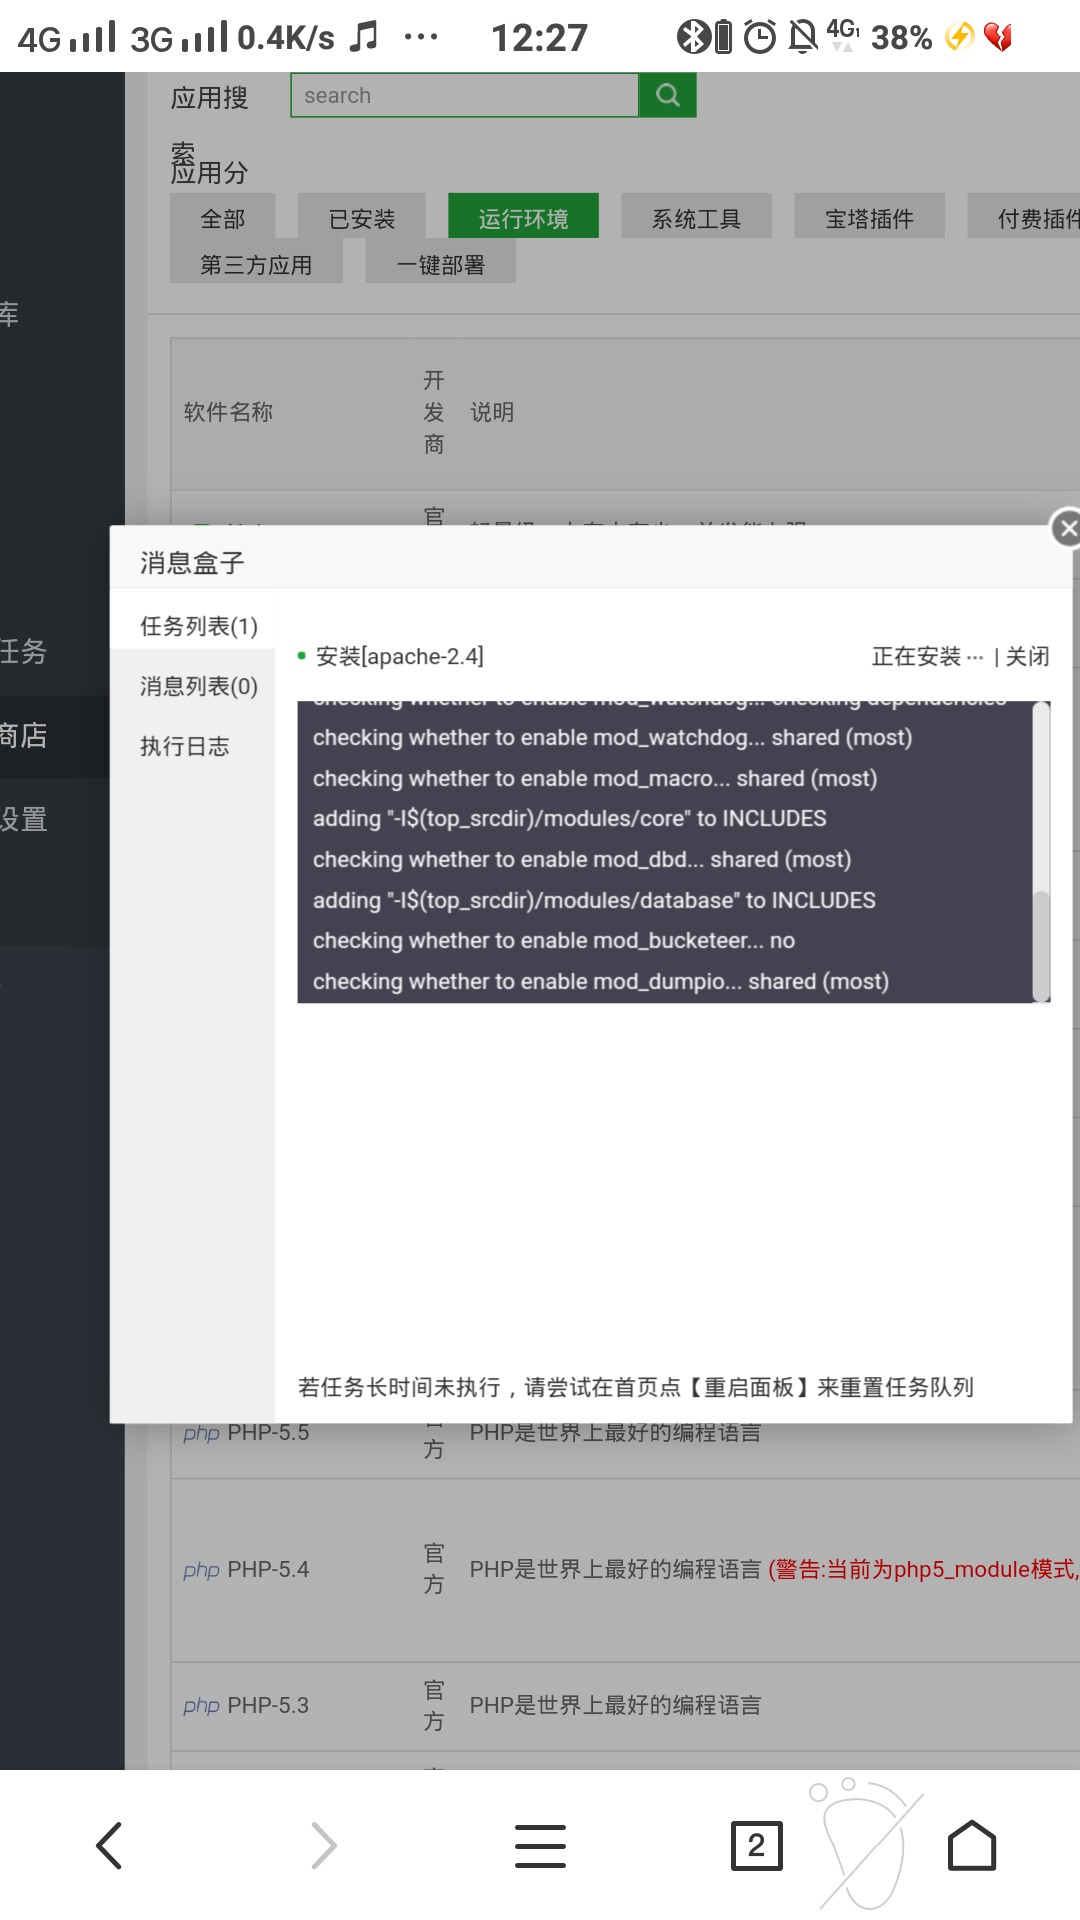1080x1920 pixels.
Task: Open sidebar 商店 menu item
Action: click(24, 735)
